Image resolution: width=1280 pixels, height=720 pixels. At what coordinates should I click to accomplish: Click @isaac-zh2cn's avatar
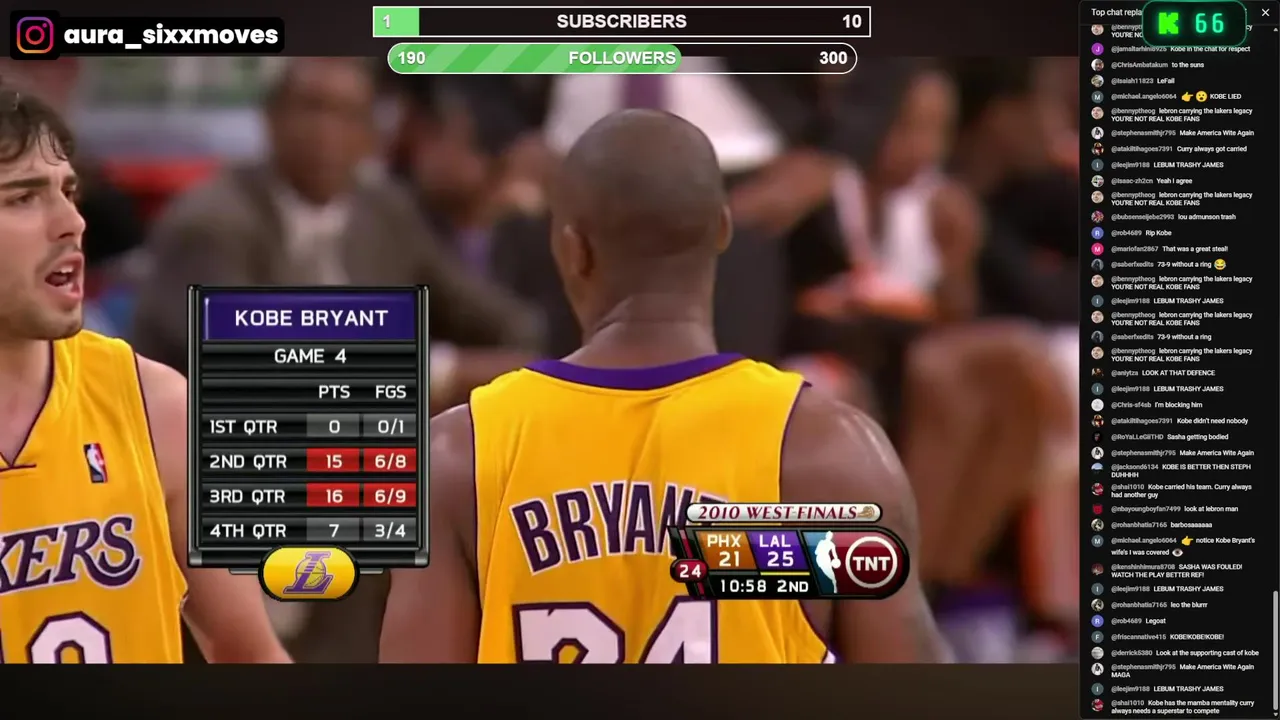tap(1098, 181)
